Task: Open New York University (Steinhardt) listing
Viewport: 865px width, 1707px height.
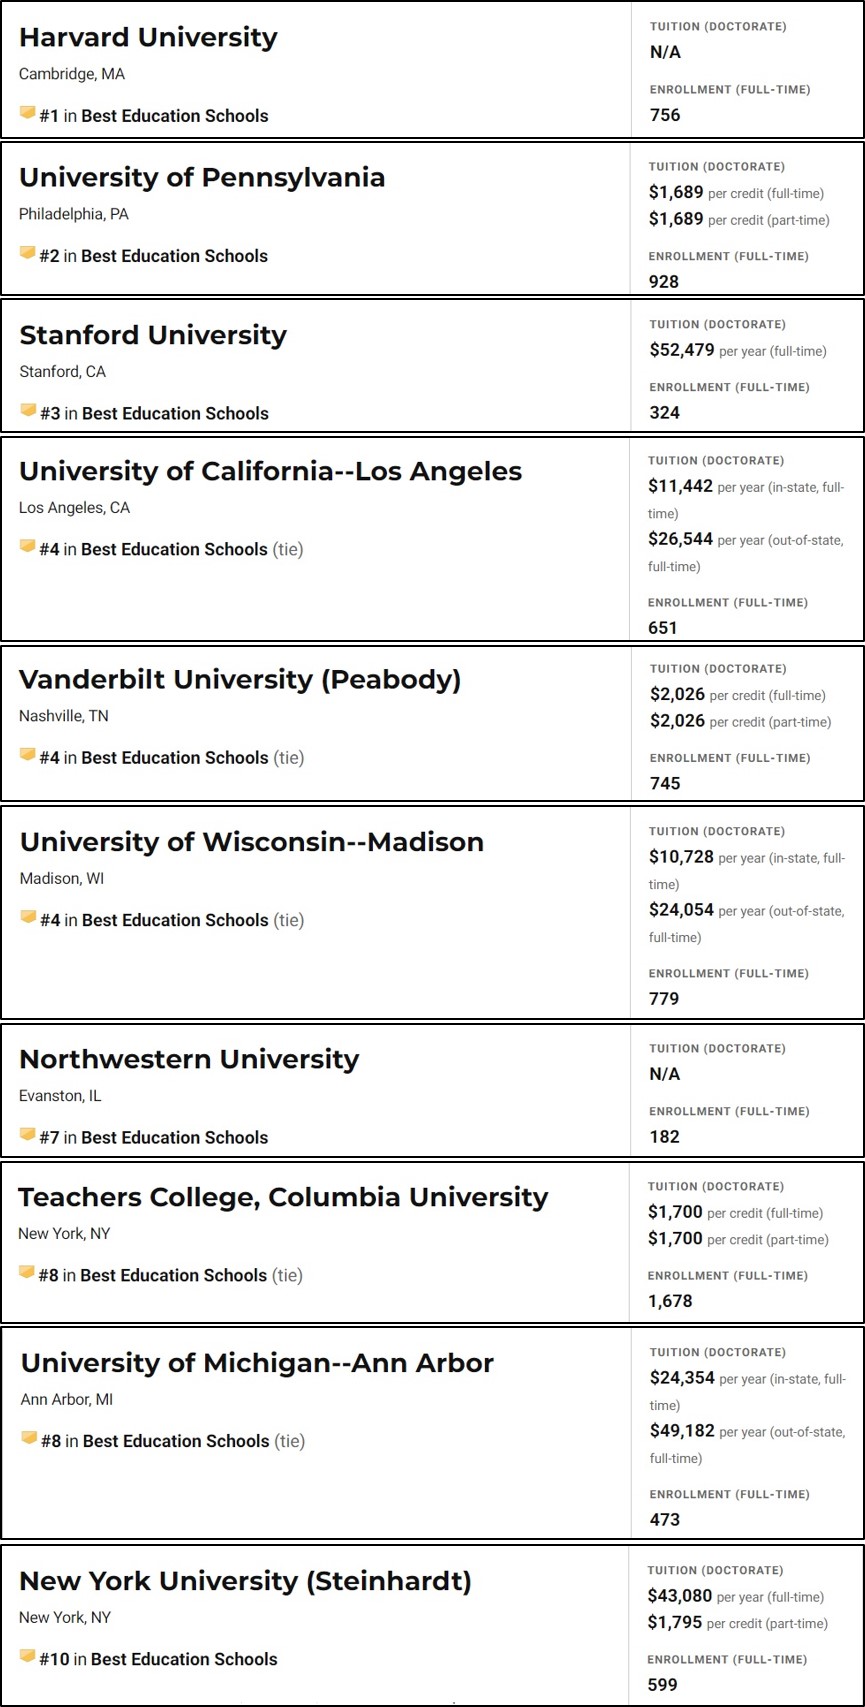Action: click(x=245, y=1581)
